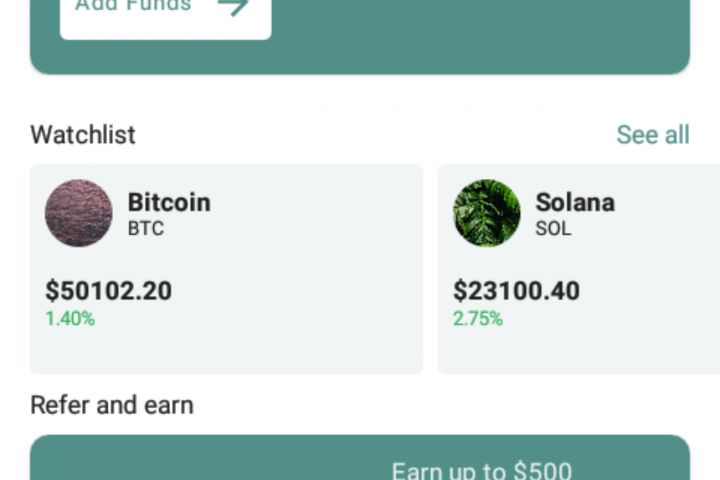The height and width of the screenshot is (480, 720).
Task: Click the SOL ticker symbol
Action: click(x=553, y=229)
